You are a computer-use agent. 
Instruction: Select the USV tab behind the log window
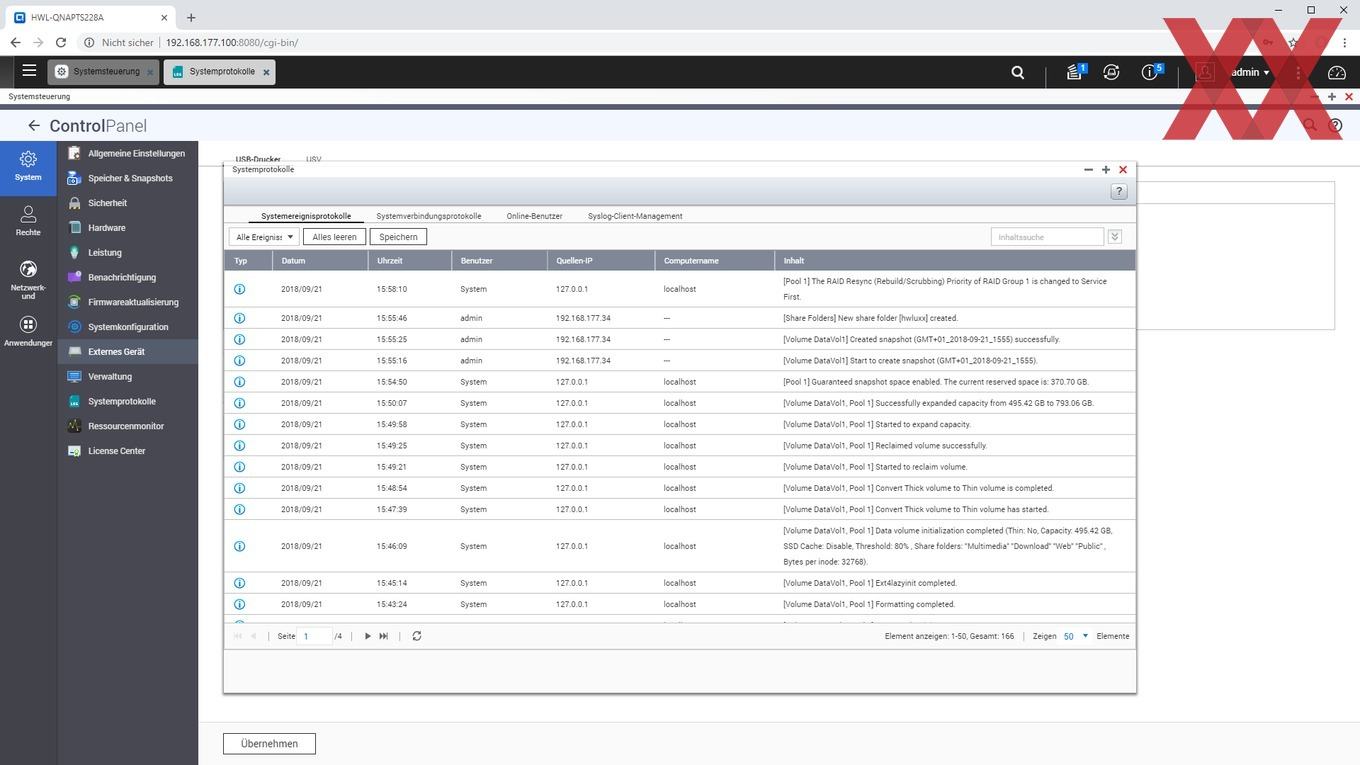314,159
